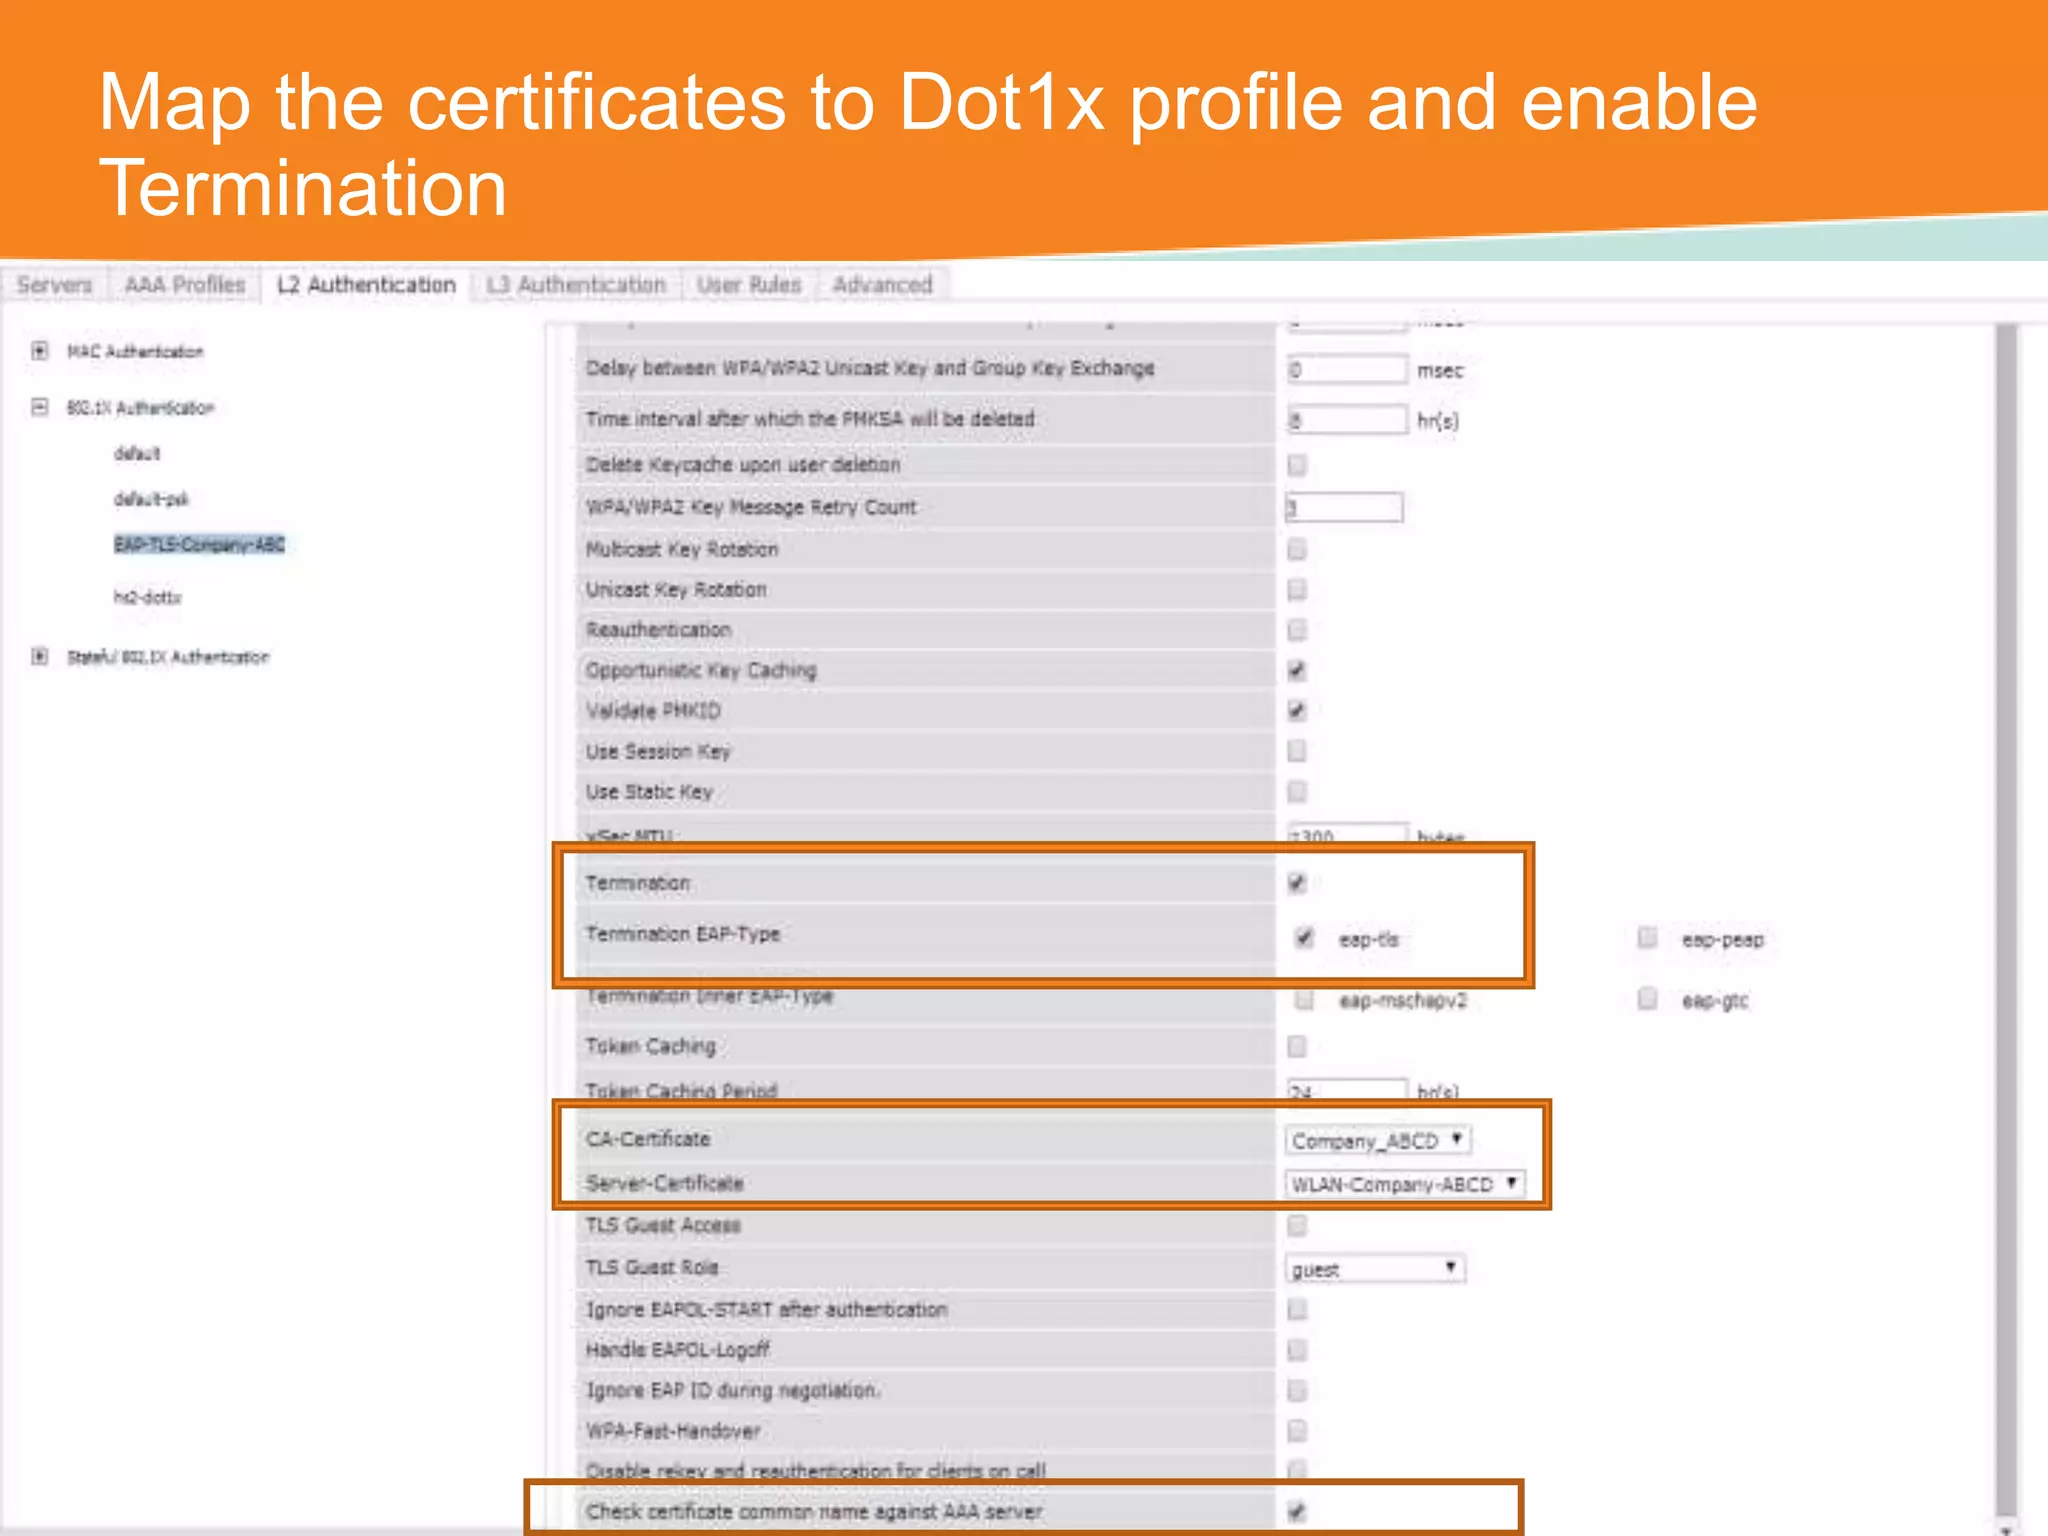Enable WPA-Fast-Handover checkbox
Image resolution: width=2048 pixels, height=1536 pixels.
click(x=1297, y=1432)
